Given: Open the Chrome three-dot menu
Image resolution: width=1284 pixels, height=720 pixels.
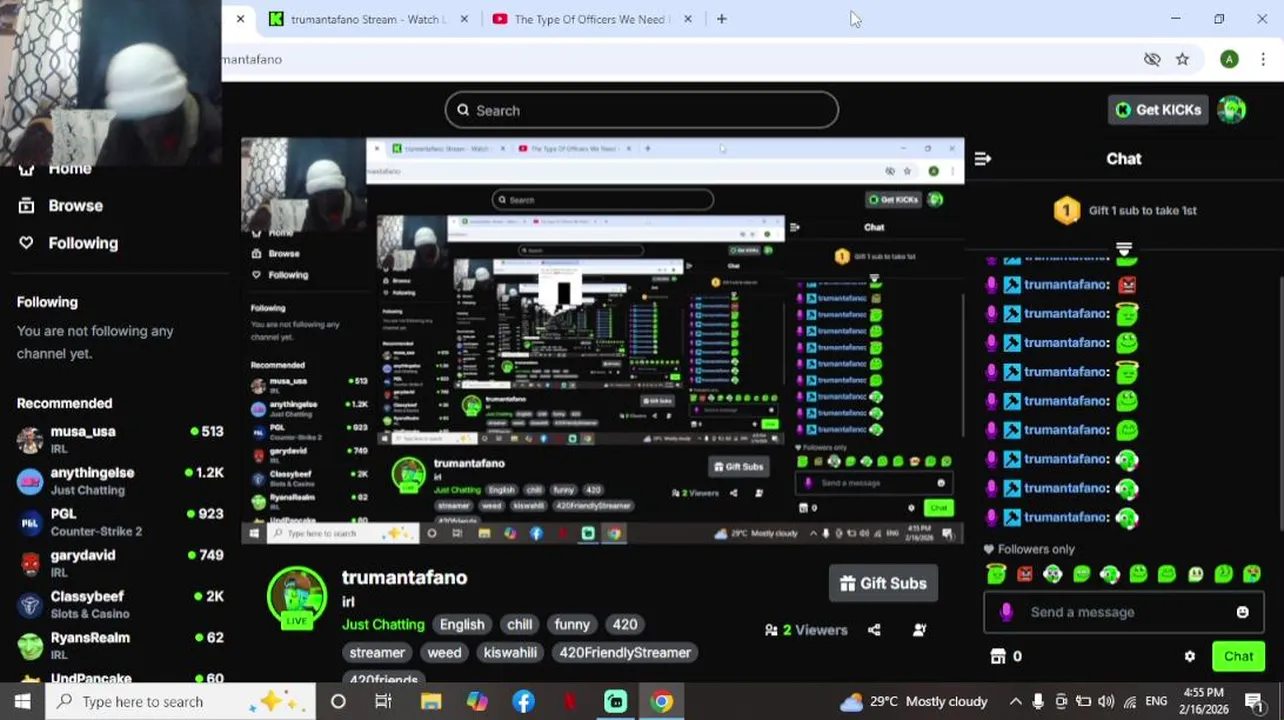Looking at the screenshot, I should click(1263, 59).
